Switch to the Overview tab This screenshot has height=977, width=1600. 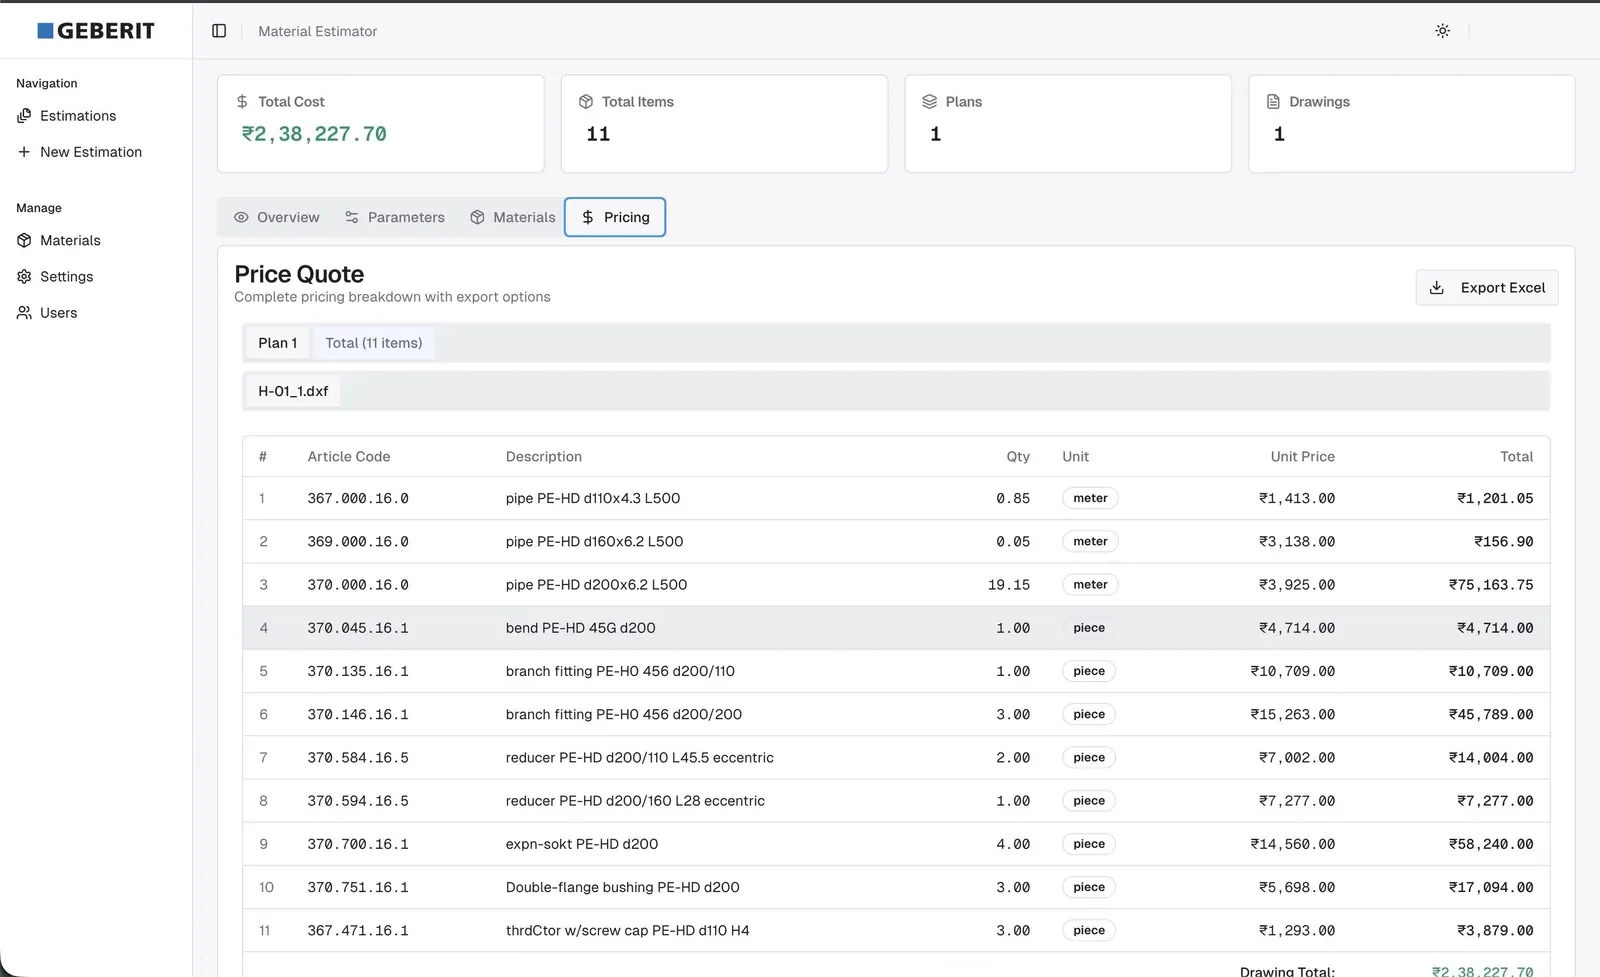[276, 217]
